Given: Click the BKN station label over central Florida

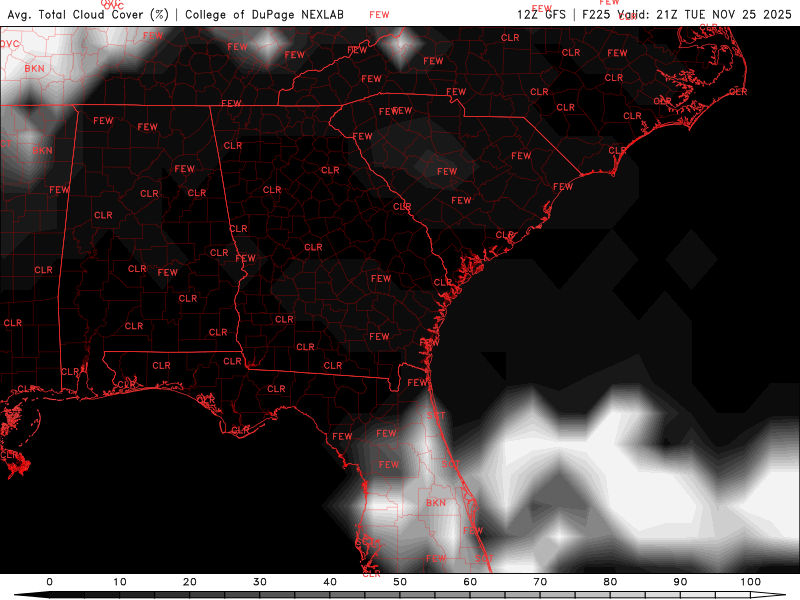Looking at the screenshot, I should click(x=436, y=503).
